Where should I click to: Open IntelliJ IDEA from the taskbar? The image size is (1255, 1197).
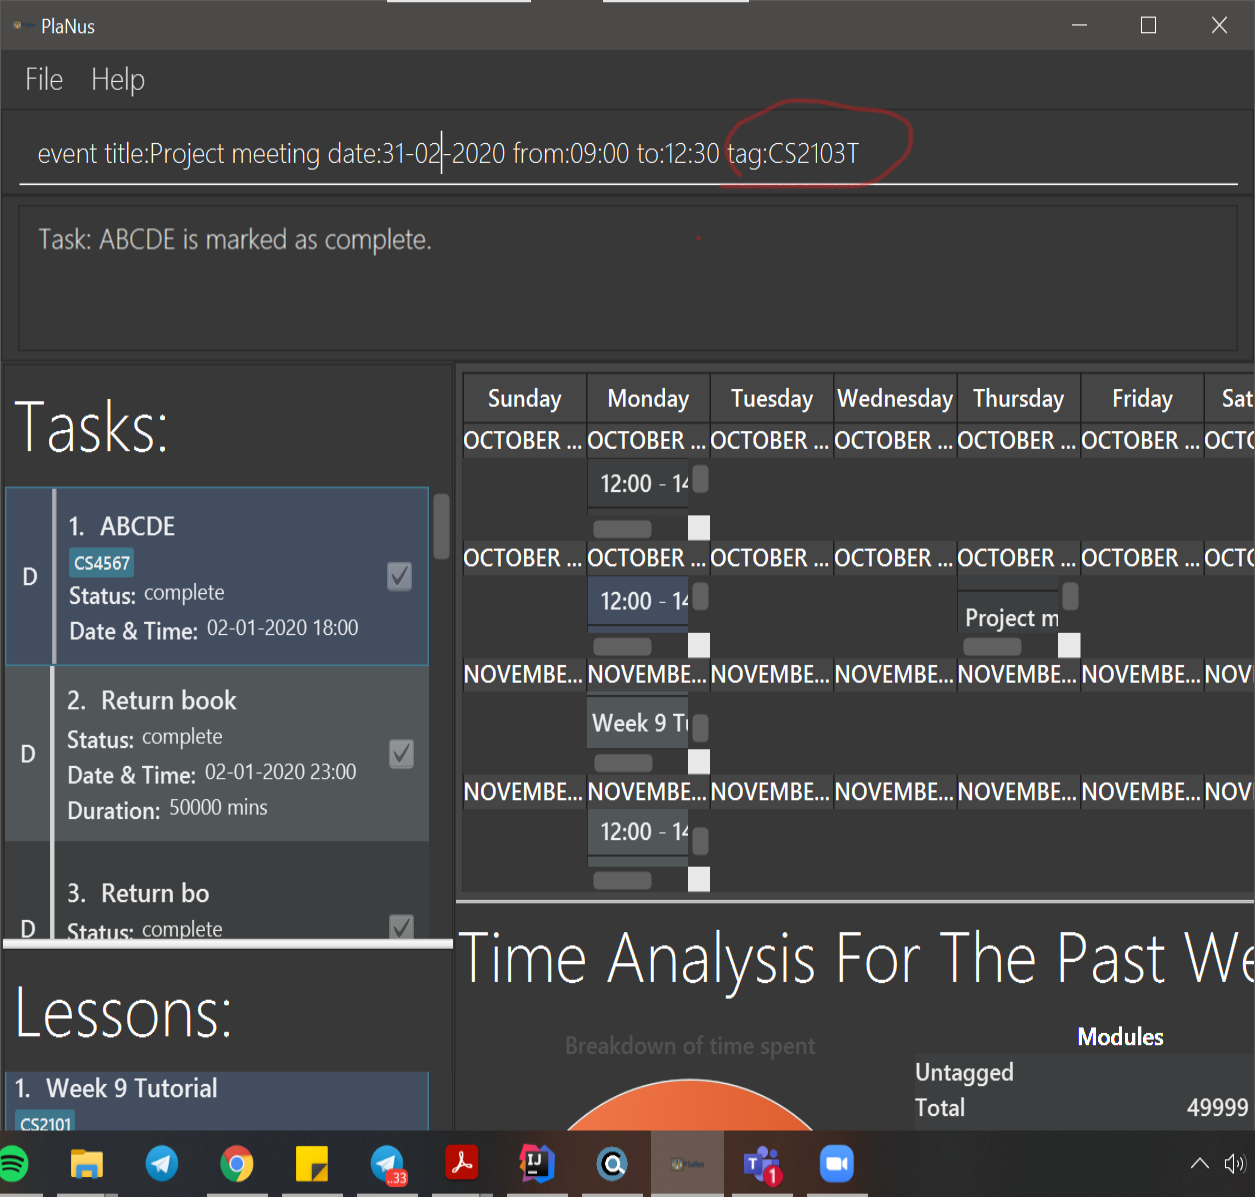point(537,1164)
